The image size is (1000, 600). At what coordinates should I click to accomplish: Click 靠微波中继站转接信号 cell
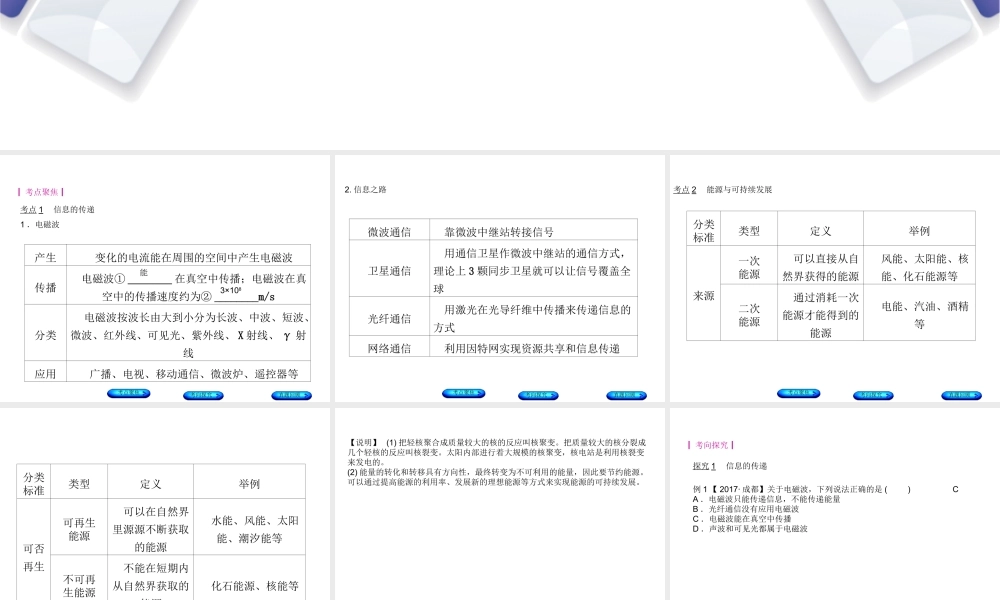click(x=533, y=231)
